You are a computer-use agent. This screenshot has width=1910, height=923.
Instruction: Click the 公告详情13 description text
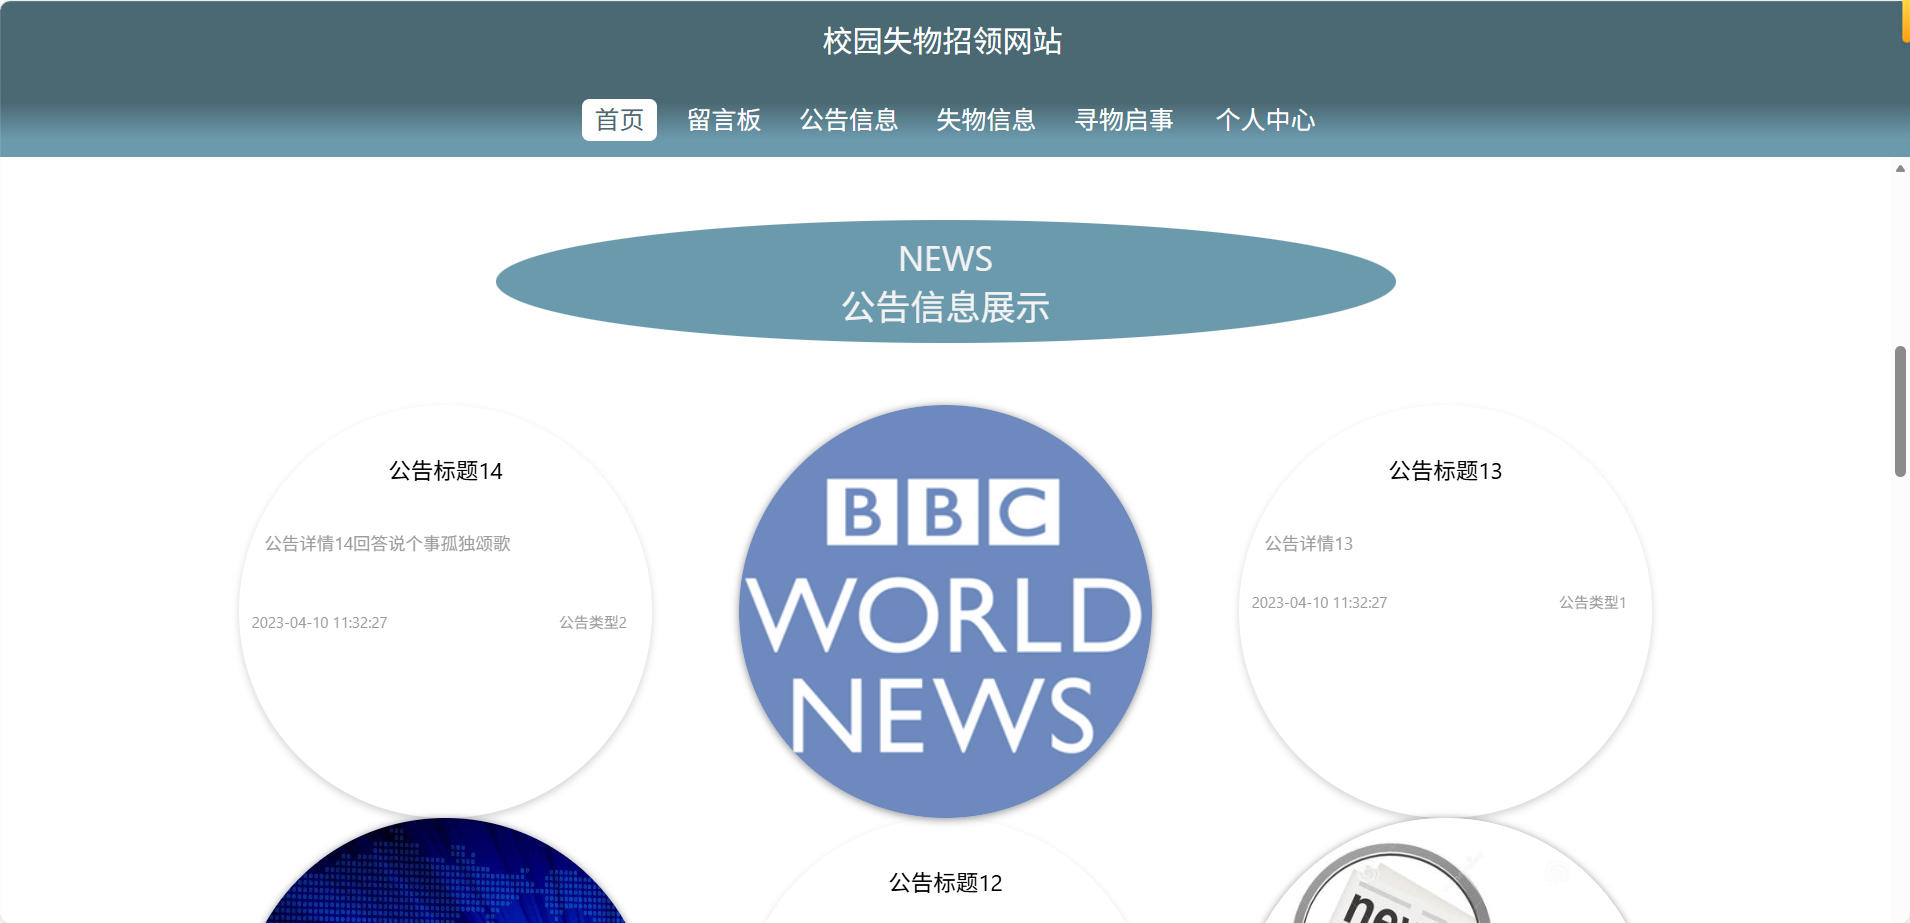1309,543
